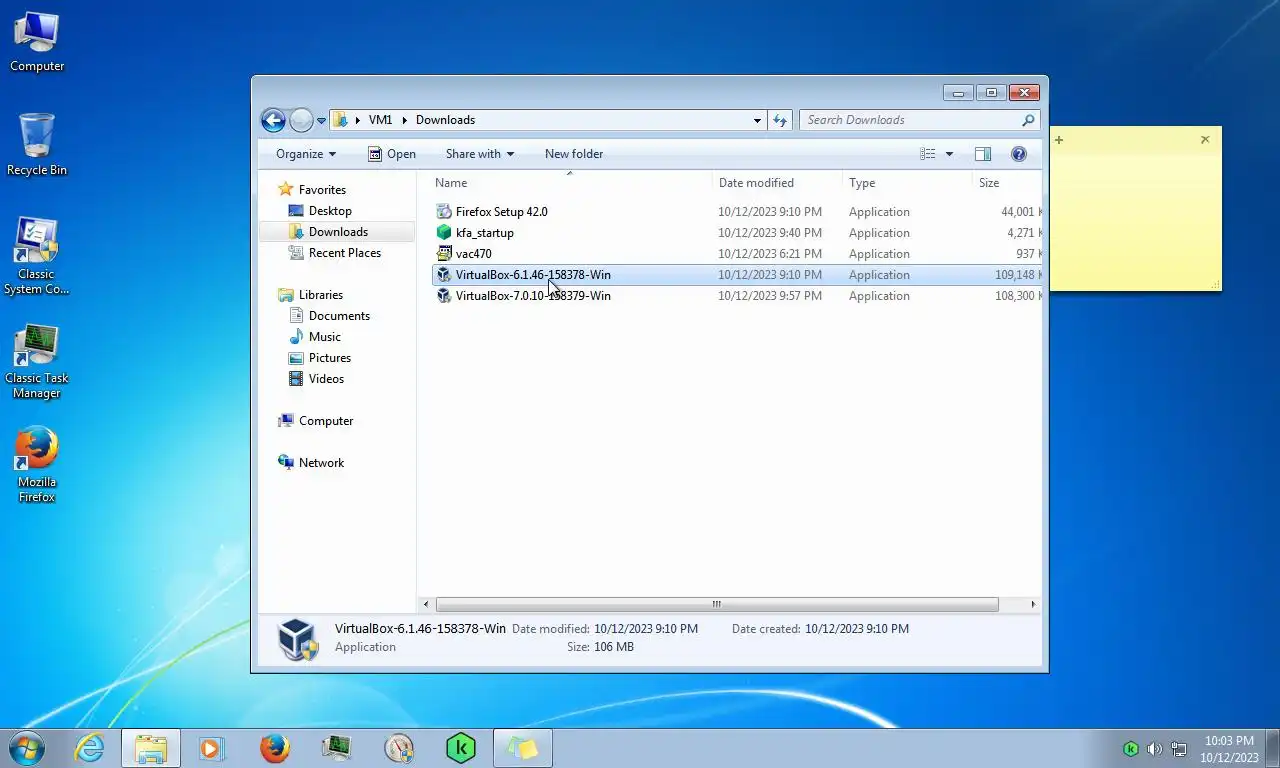Open address bar previous locations dropdown
Image resolution: width=1280 pixels, height=768 pixels.
[757, 120]
